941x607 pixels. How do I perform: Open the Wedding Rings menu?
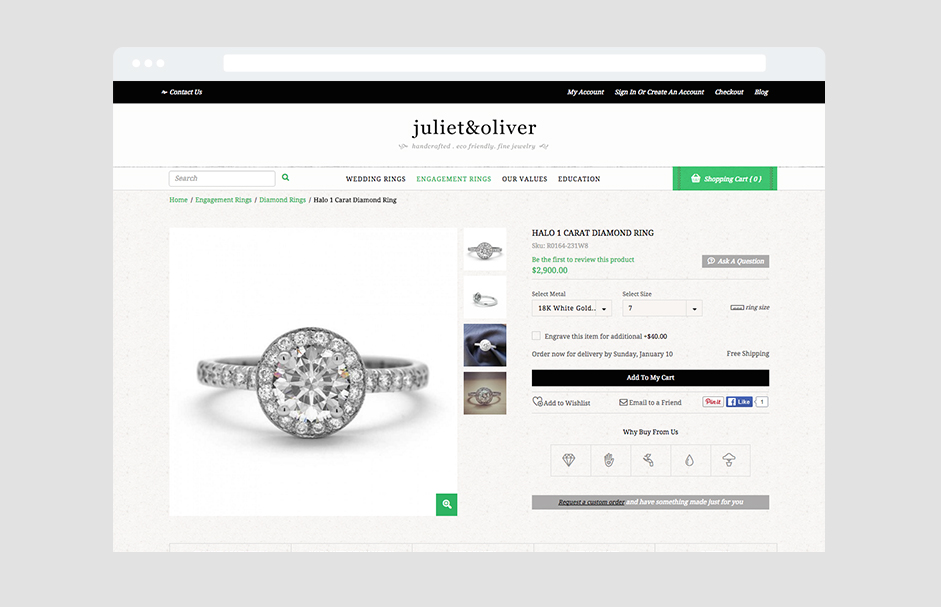coord(376,179)
